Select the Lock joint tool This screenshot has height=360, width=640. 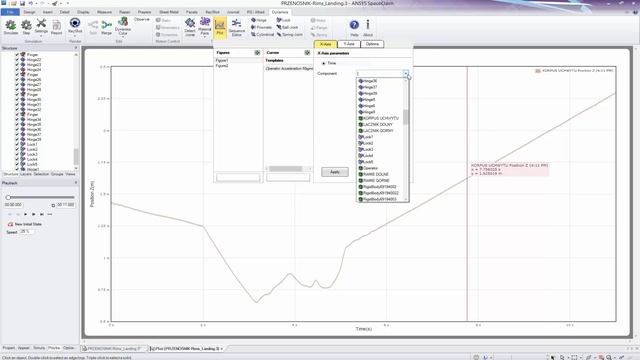click(284, 20)
